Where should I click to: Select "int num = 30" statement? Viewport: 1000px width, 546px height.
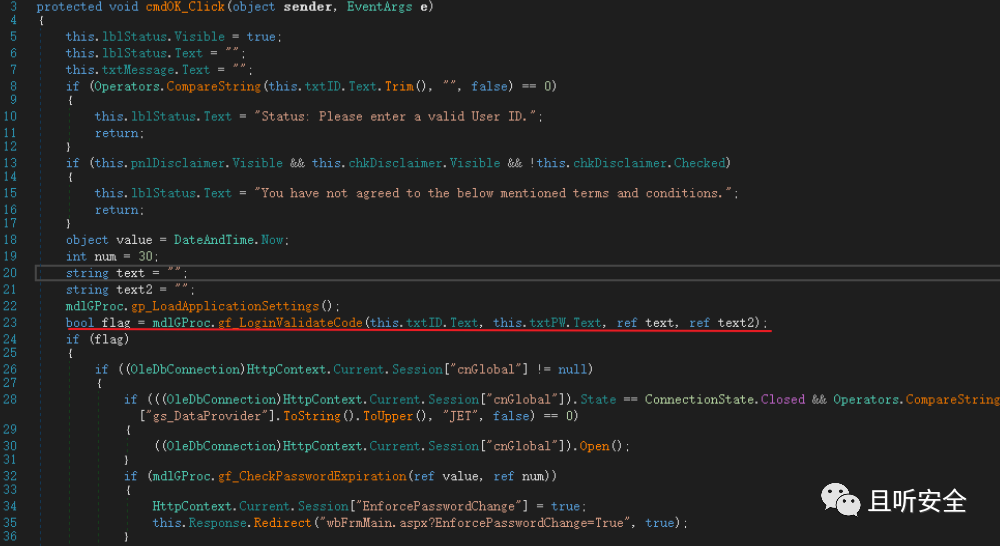[111, 256]
